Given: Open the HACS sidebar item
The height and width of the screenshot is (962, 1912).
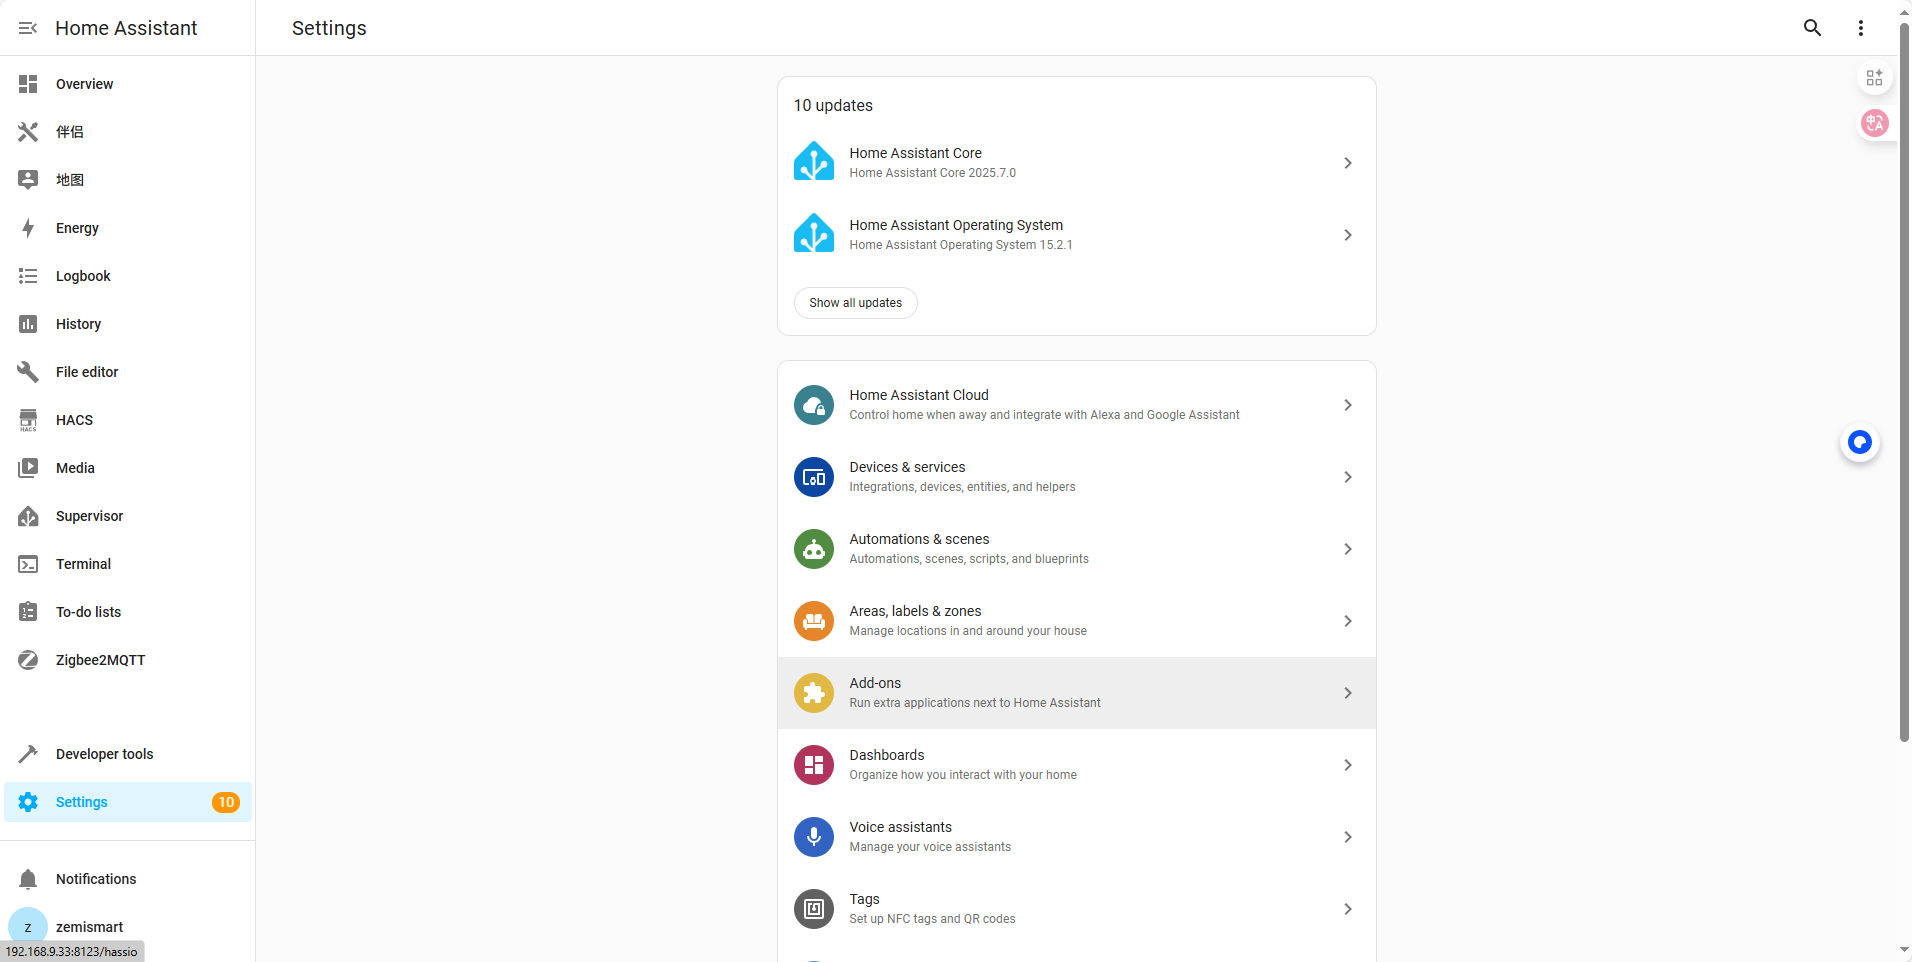Looking at the screenshot, I should pos(128,420).
